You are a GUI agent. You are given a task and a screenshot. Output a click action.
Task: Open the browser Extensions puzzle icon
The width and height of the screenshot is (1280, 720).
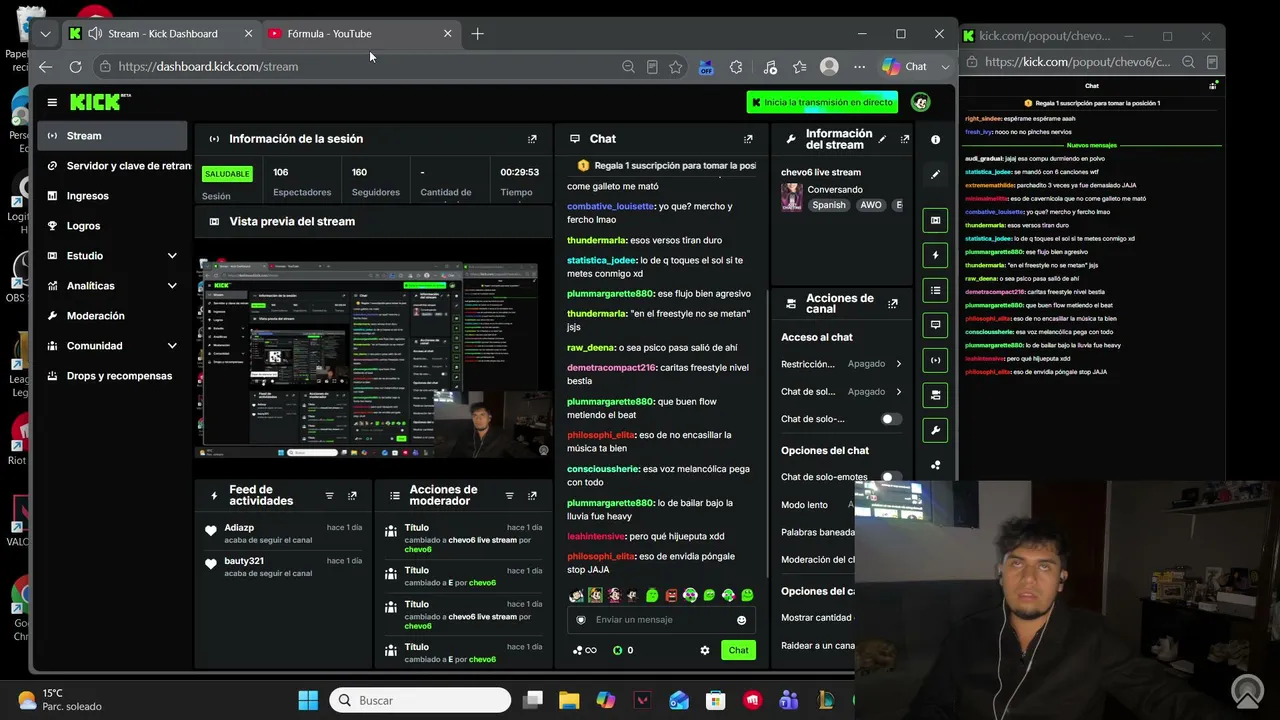click(x=737, y=67)
